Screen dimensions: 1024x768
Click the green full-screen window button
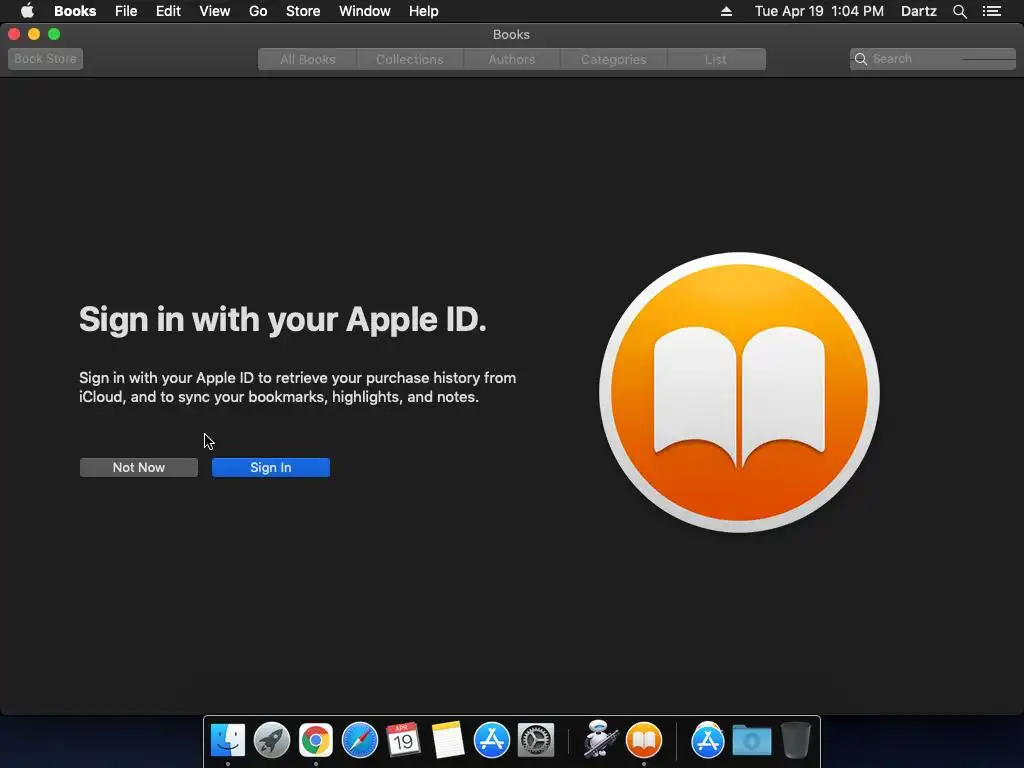pos(54,34)
